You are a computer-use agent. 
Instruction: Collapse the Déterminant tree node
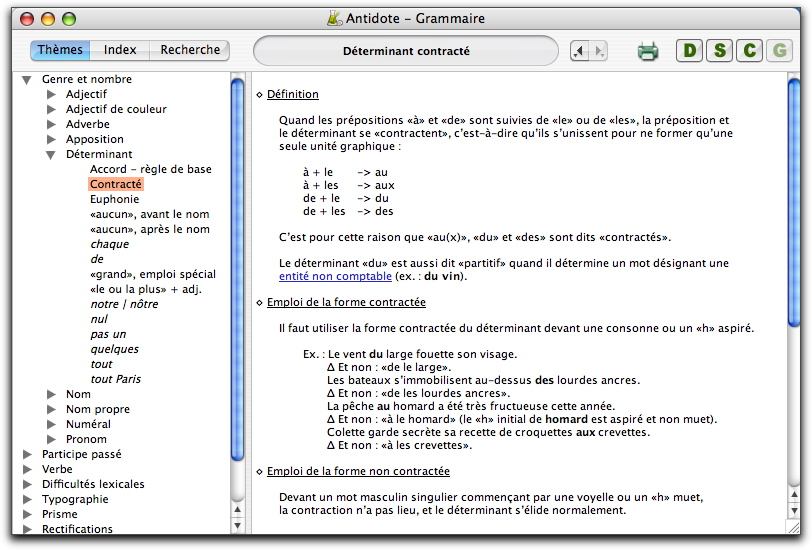click(51, 155)
